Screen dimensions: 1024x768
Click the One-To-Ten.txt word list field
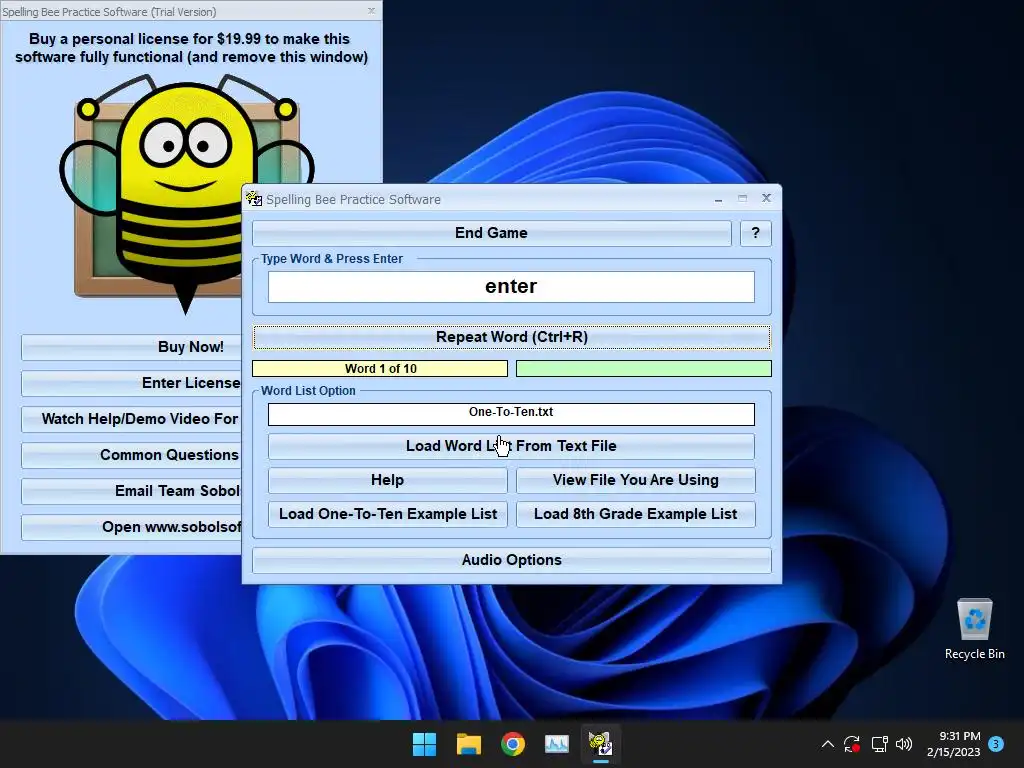point(511,413)
